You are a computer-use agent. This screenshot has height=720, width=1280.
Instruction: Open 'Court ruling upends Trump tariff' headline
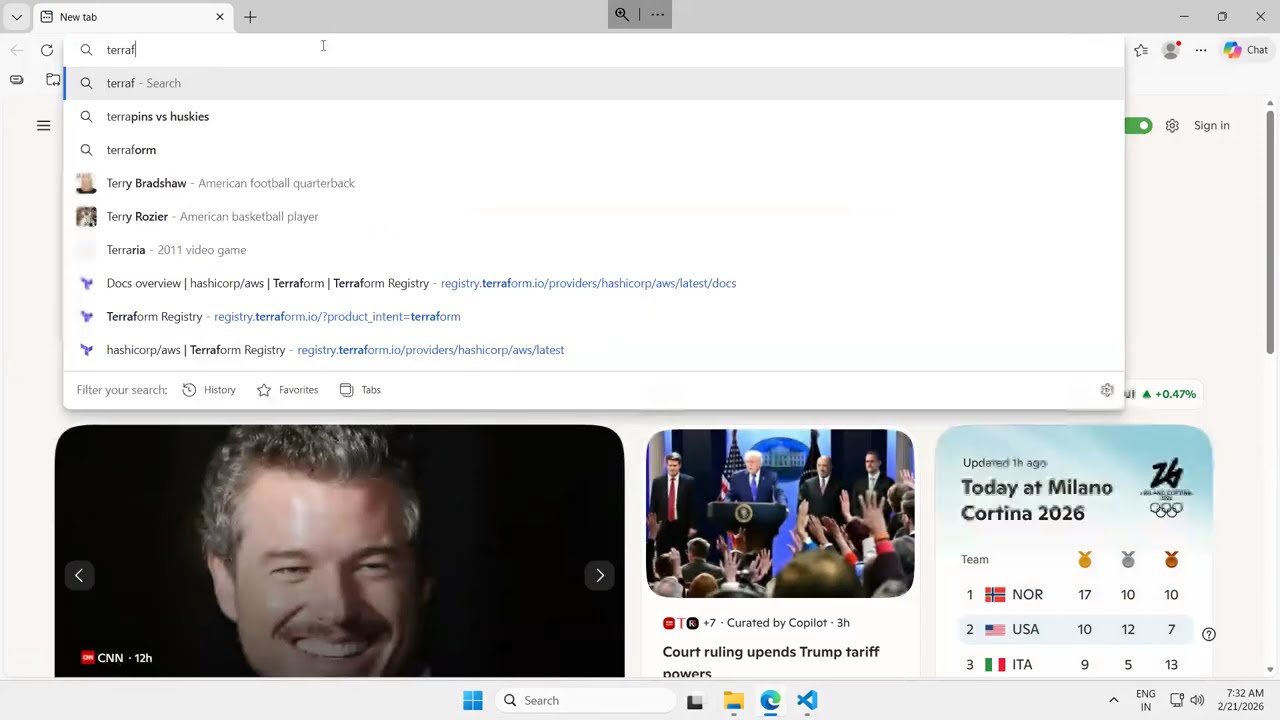[771, 662]
